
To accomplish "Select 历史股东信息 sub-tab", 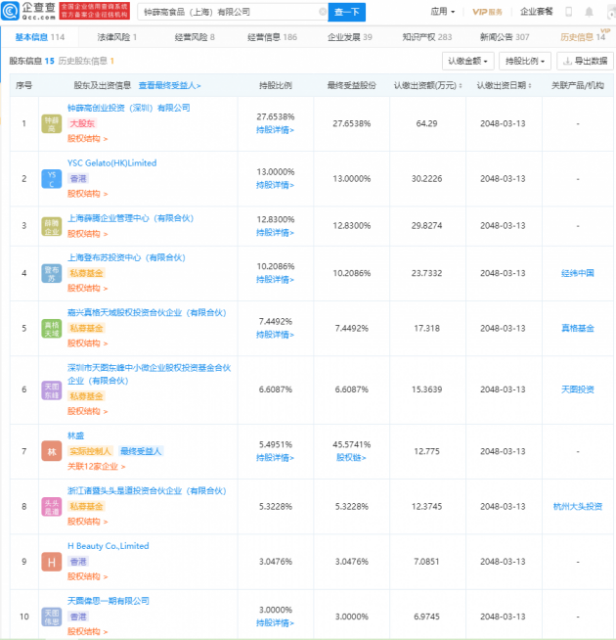I will coord(86,61).
